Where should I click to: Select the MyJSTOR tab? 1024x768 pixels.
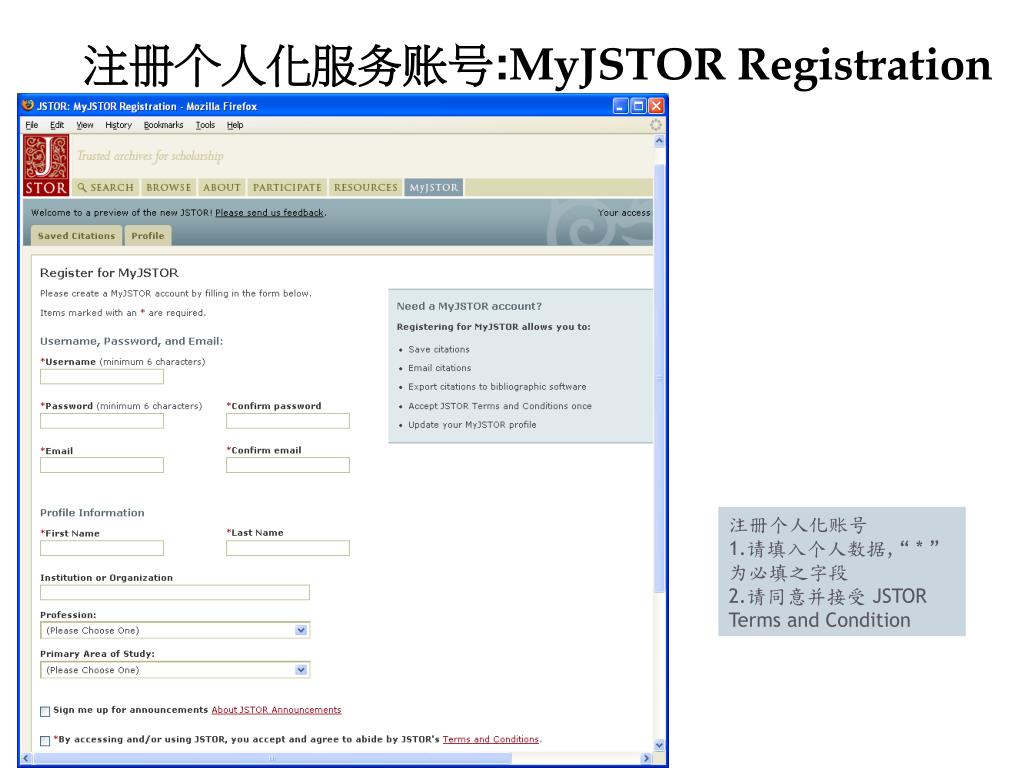(434, 187)
